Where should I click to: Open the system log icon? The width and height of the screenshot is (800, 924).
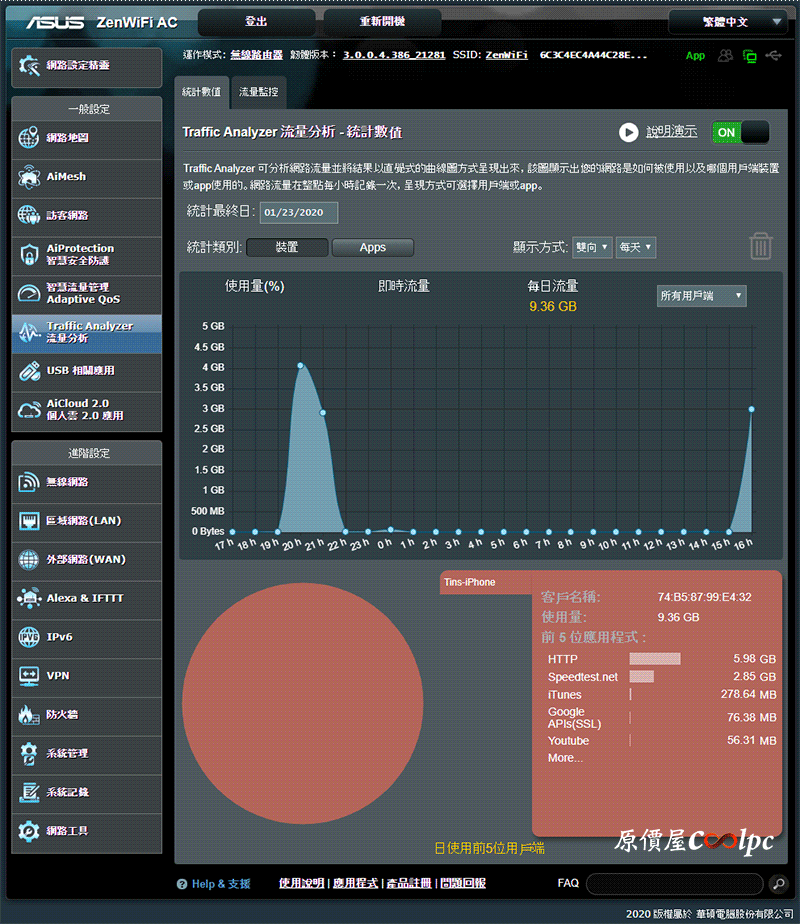tap(29, 793)
